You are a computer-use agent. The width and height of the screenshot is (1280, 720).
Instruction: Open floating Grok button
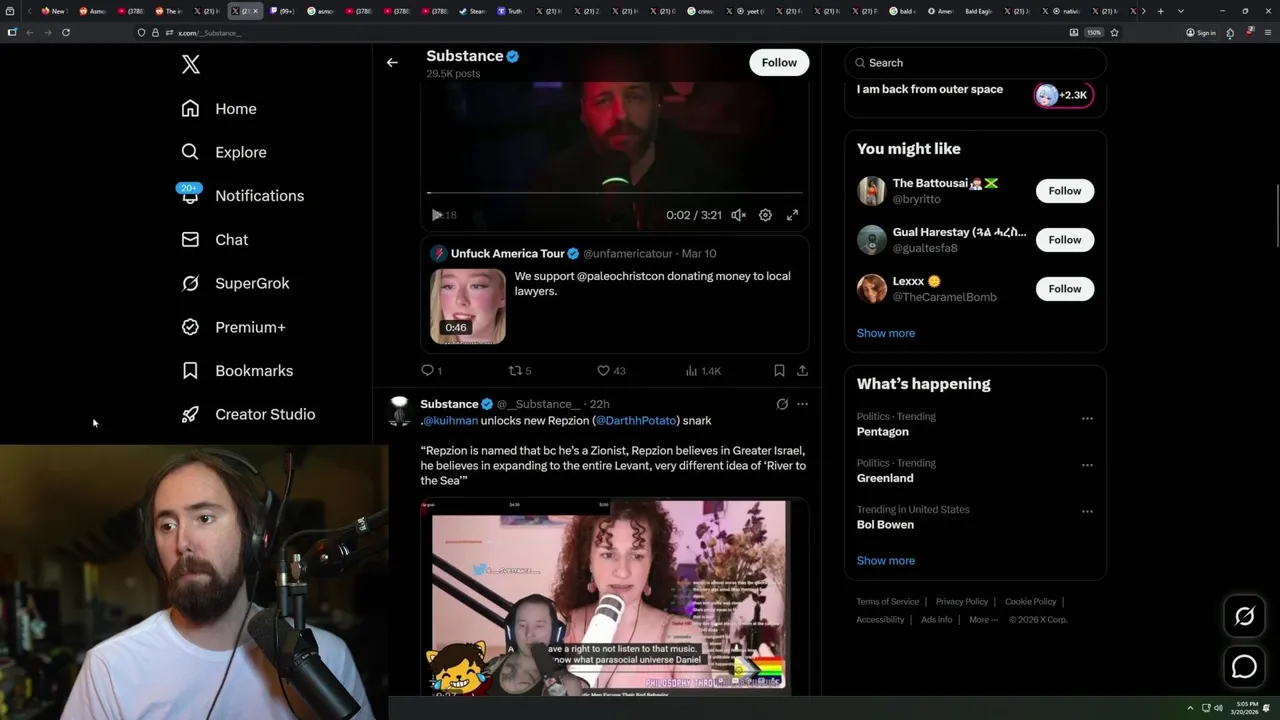pyautogui.click(x=1244, y=617)
